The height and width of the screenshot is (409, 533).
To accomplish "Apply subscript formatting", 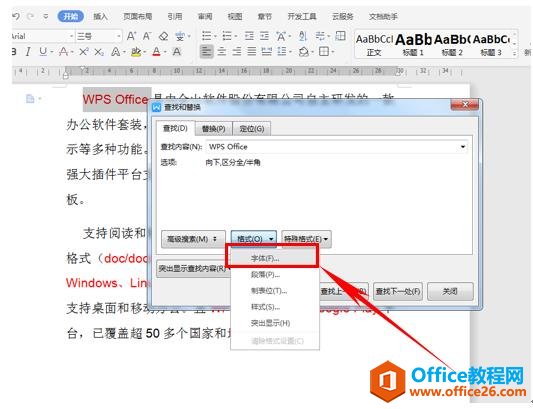I will [x=99, y=52].
